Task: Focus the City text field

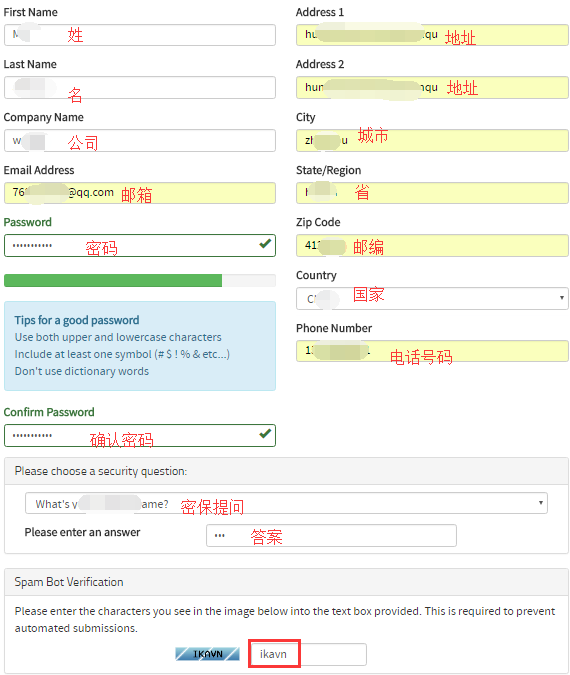Action: click(x=432, y=141)
